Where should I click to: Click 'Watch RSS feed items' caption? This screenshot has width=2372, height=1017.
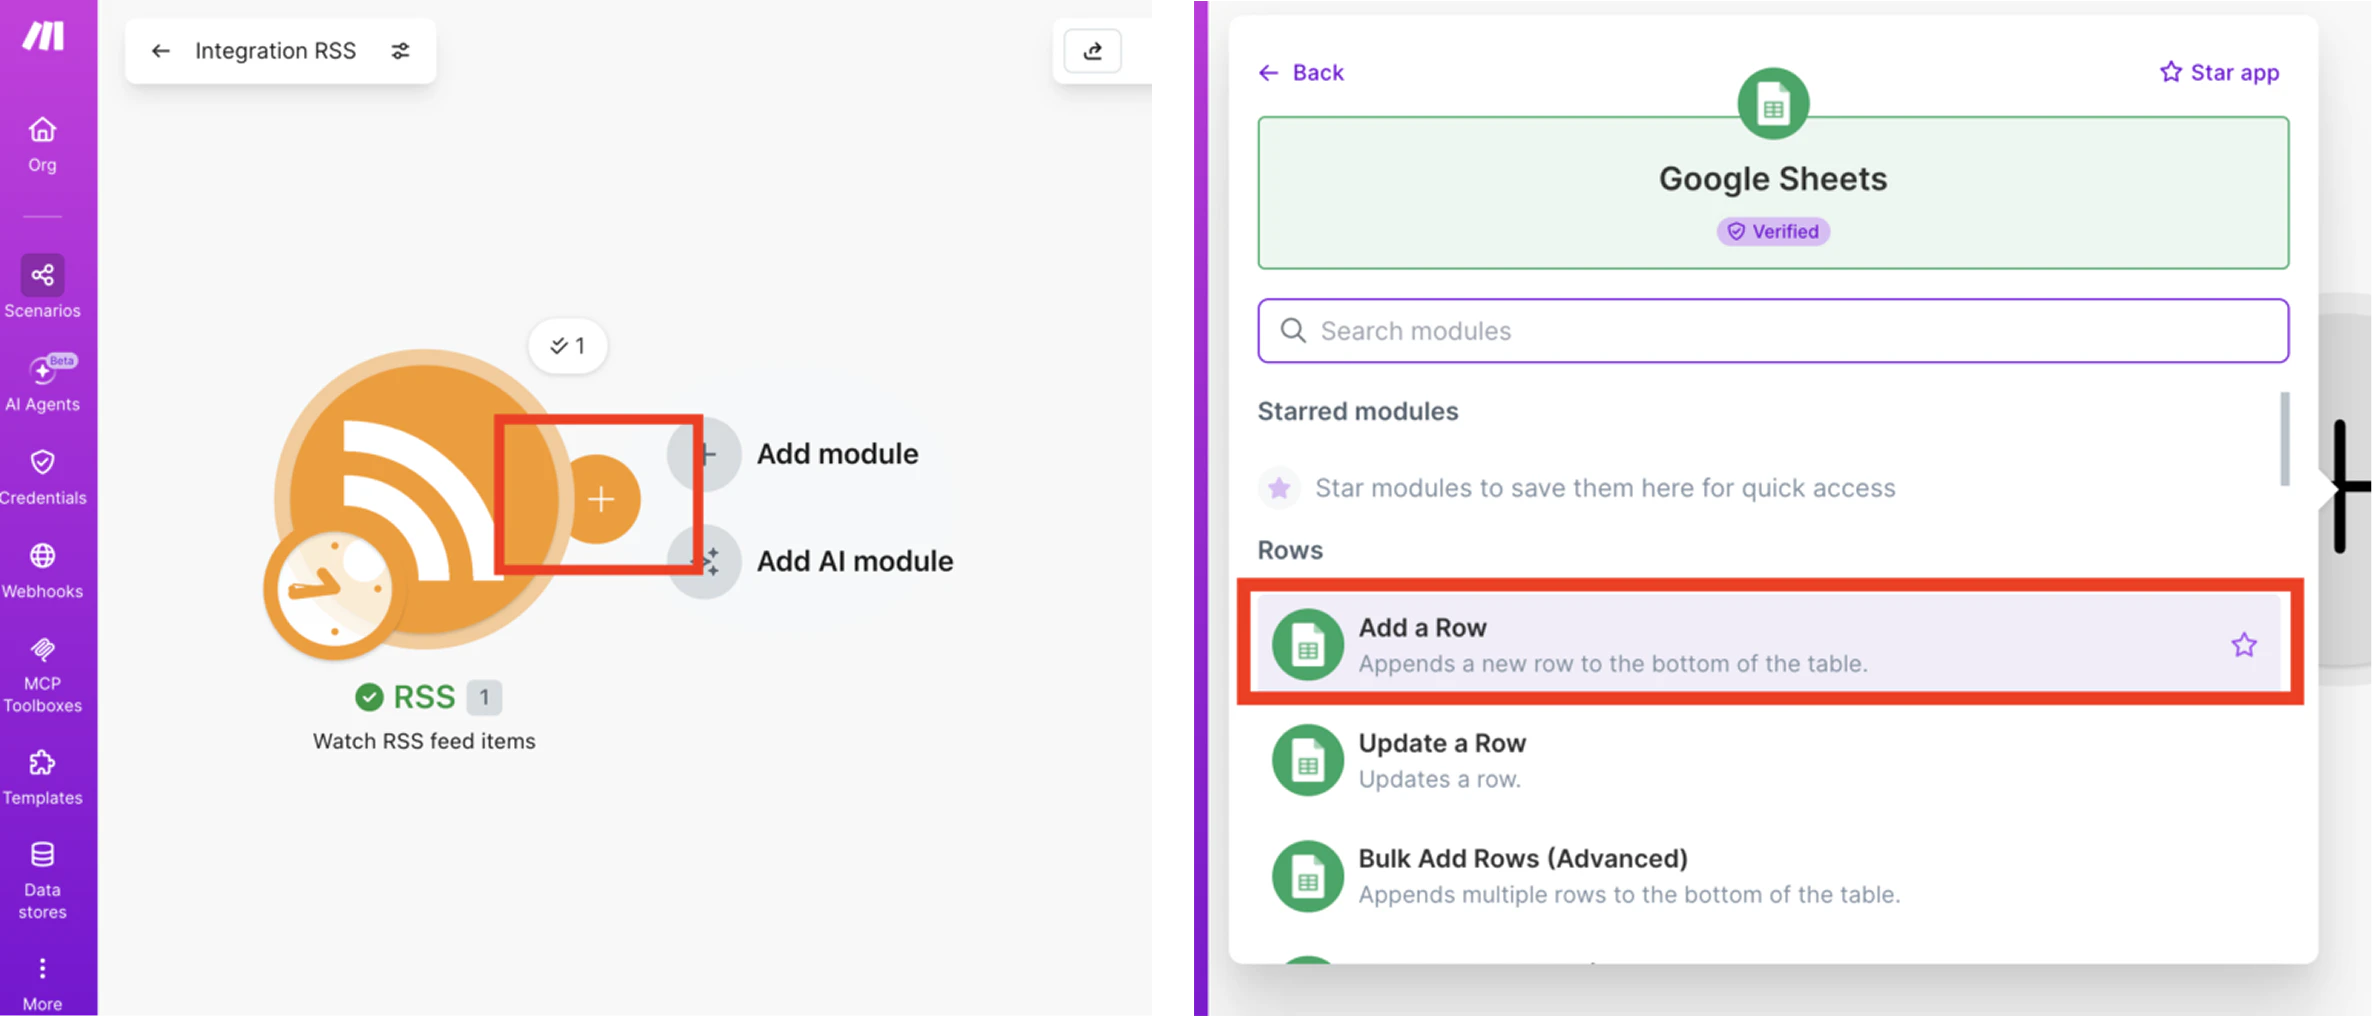[x=424, y=741]
